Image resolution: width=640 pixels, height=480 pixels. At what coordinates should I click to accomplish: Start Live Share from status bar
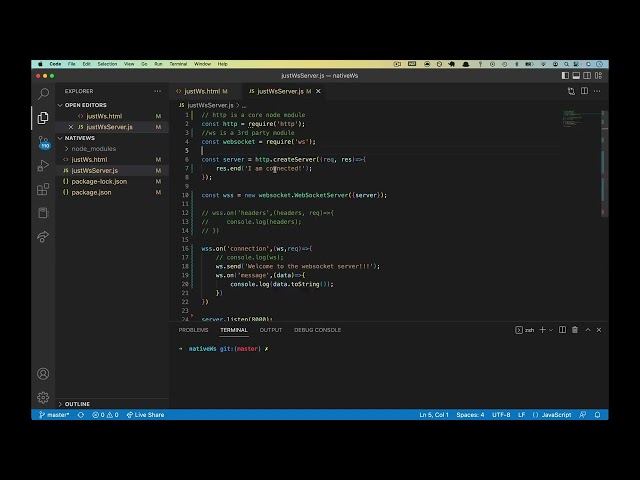[145, 415]
